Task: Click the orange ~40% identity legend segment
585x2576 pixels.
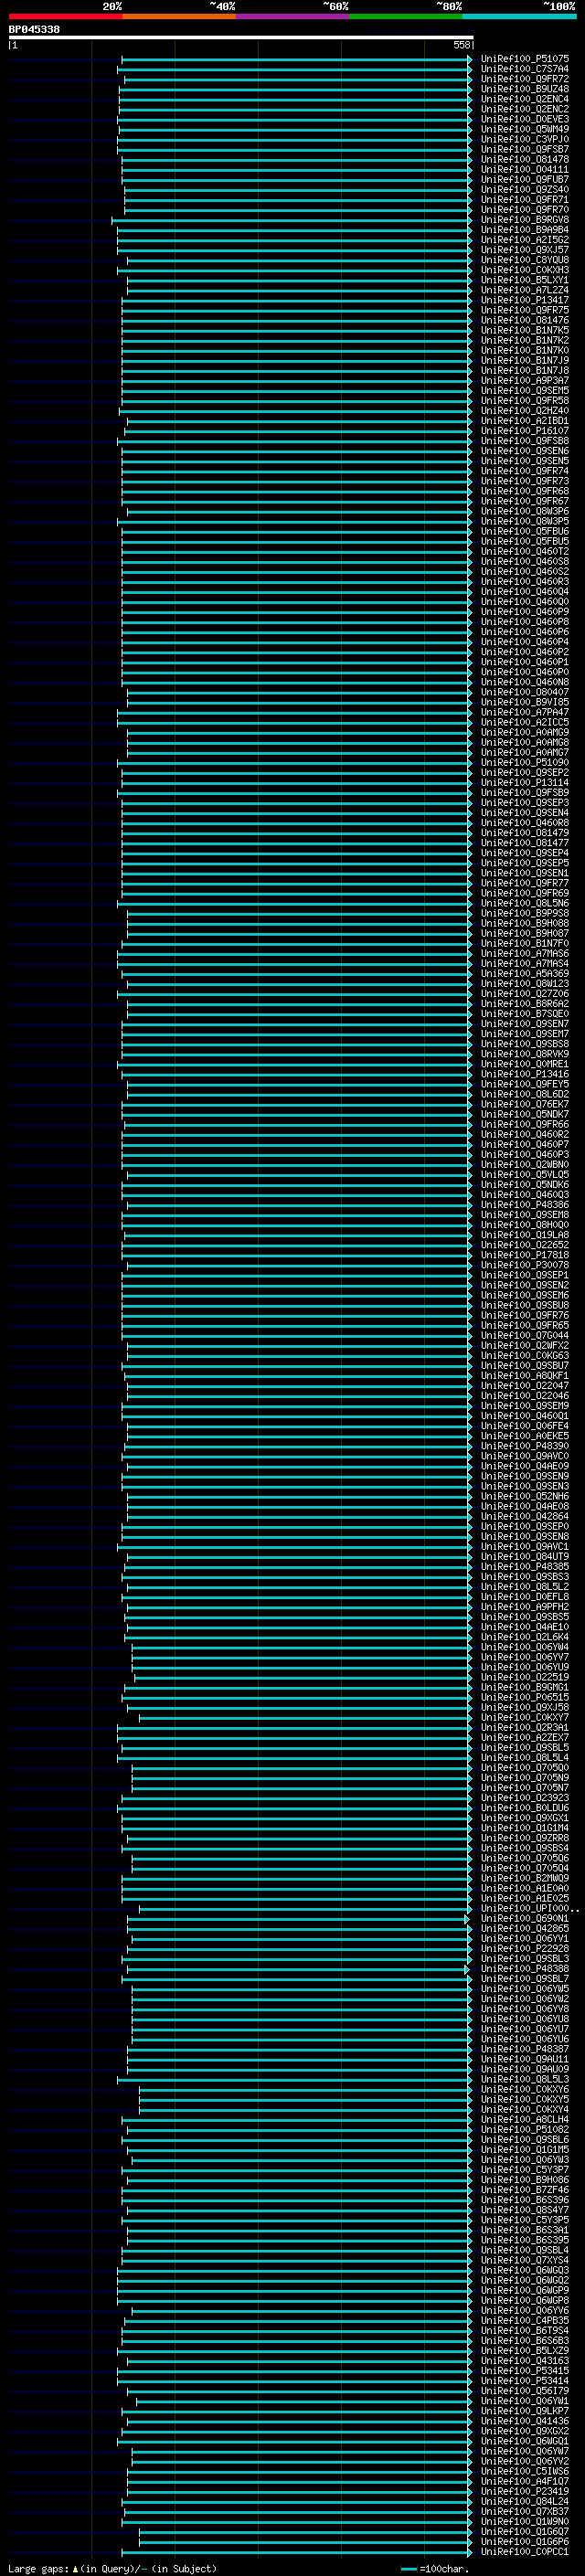Action: [179, 17]
